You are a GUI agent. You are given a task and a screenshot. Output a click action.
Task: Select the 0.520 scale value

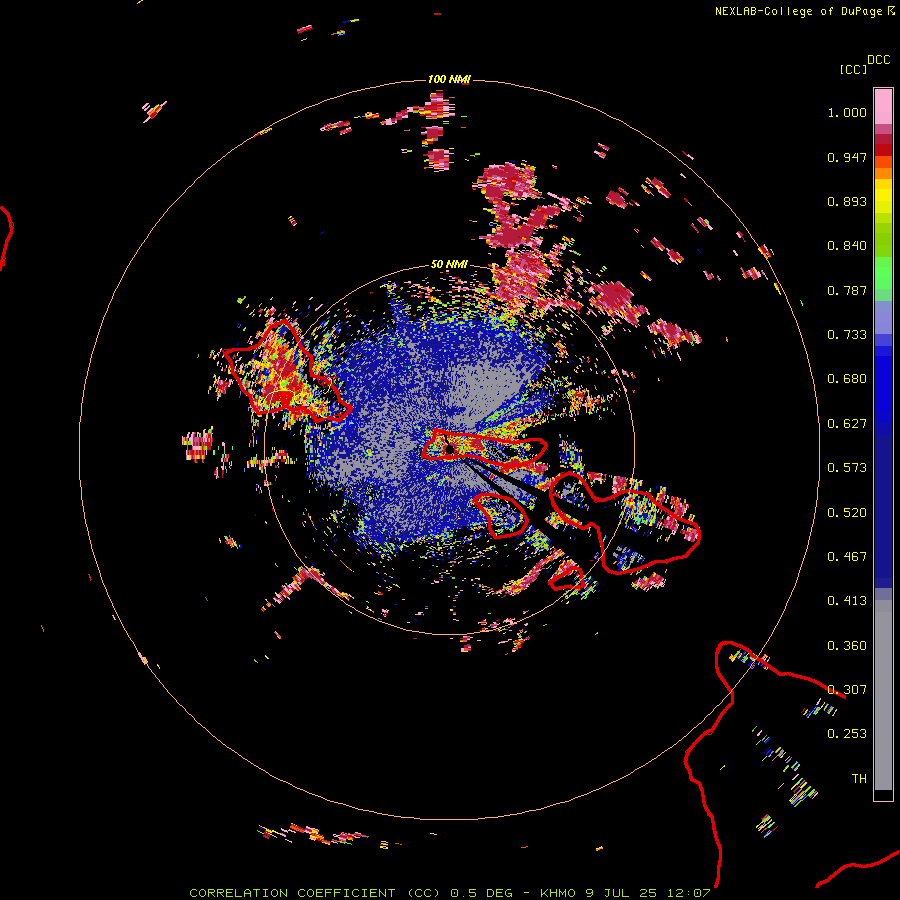[847, 513]
